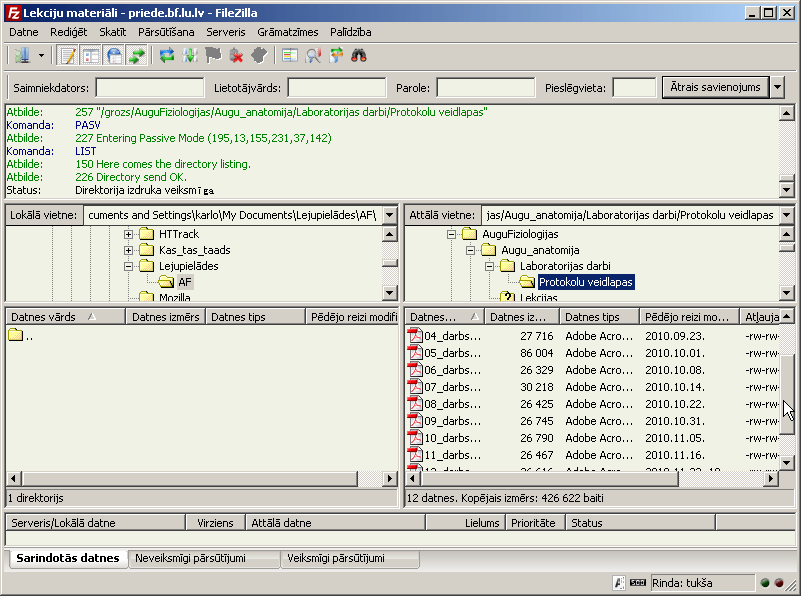Viewport: 801px width, 596px height.
Task: Open the Attālā vietne path dropdown
Action: point(787,215)
